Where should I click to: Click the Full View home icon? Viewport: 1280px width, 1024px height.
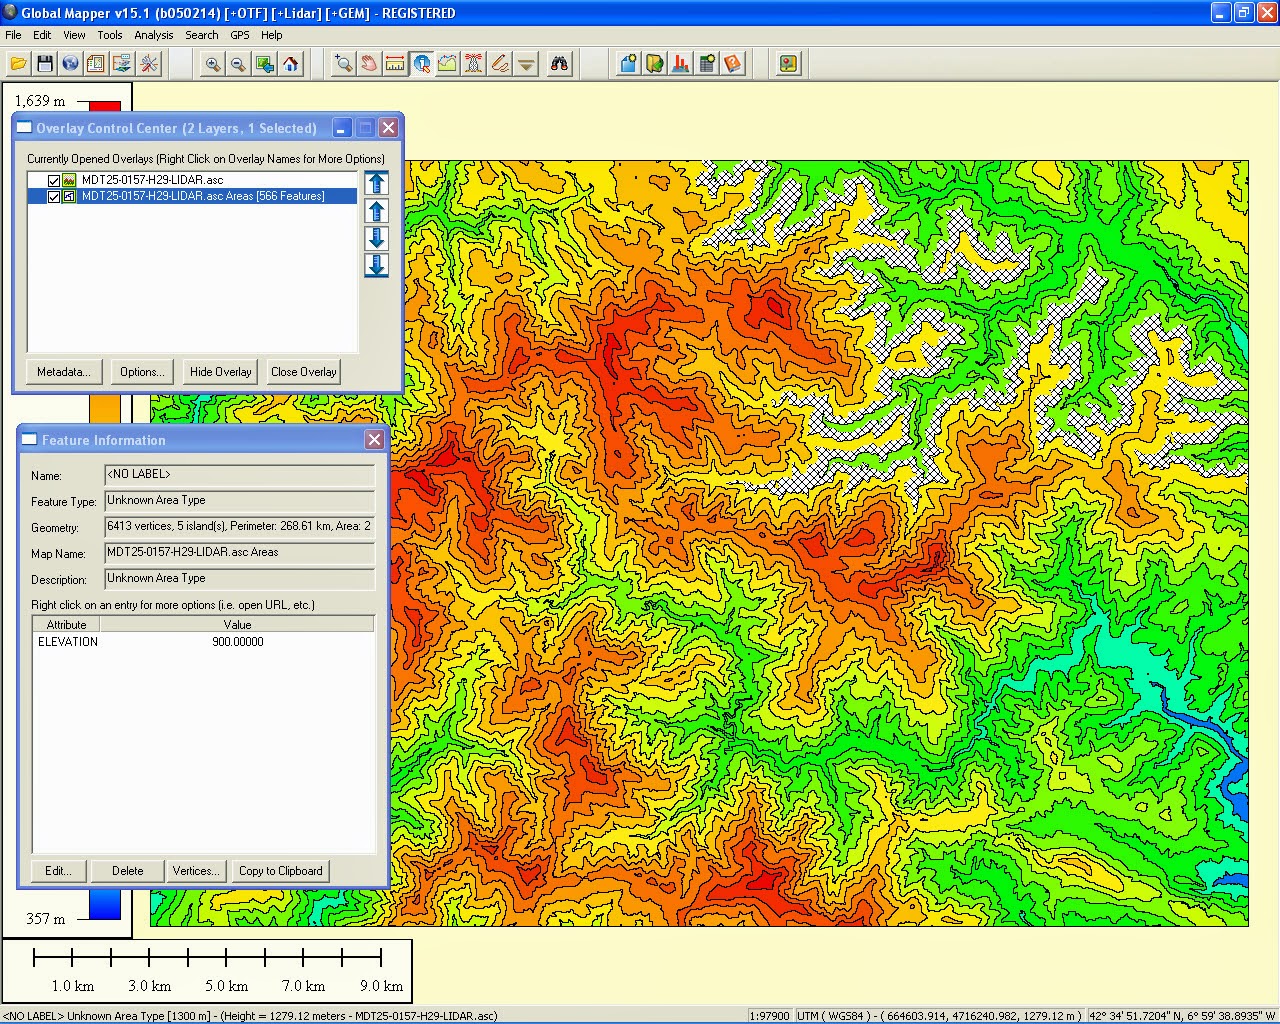tap(291, 63)
